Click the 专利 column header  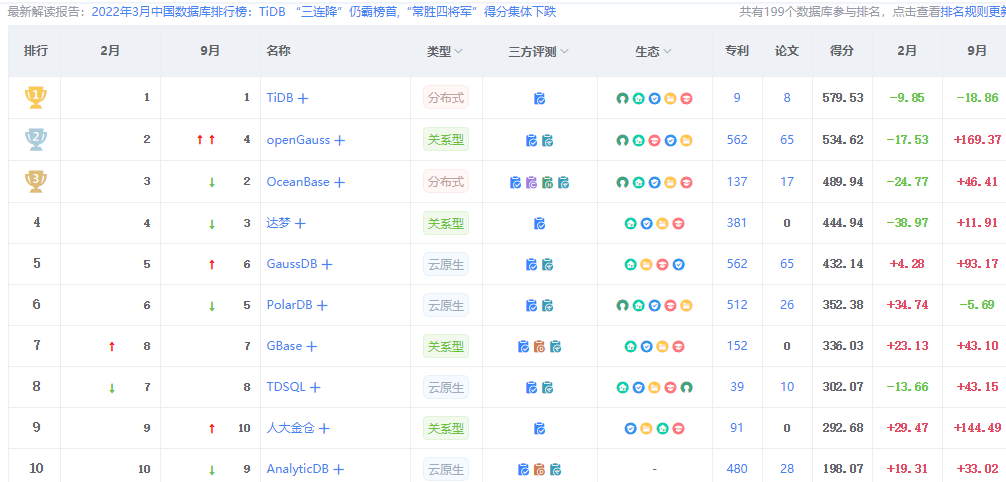click(x=736, y=51)
